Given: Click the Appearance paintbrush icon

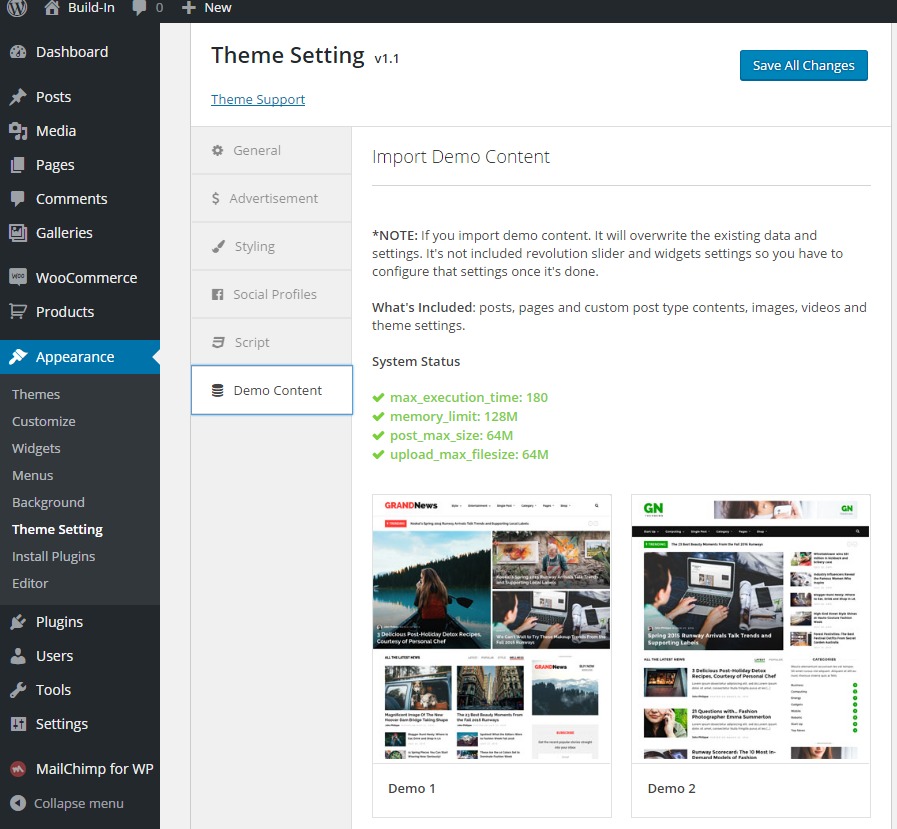Looking at the screenshot, I should pyautogui.click(x=18, y=356).
